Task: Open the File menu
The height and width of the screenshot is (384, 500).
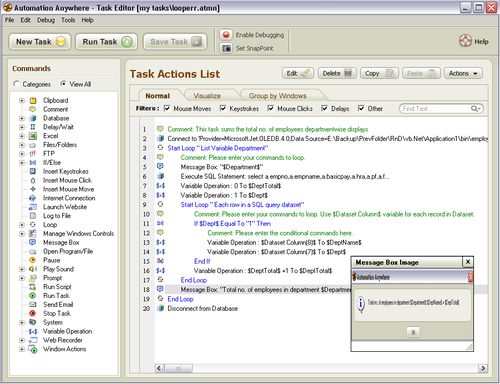Action: point(9,20)
